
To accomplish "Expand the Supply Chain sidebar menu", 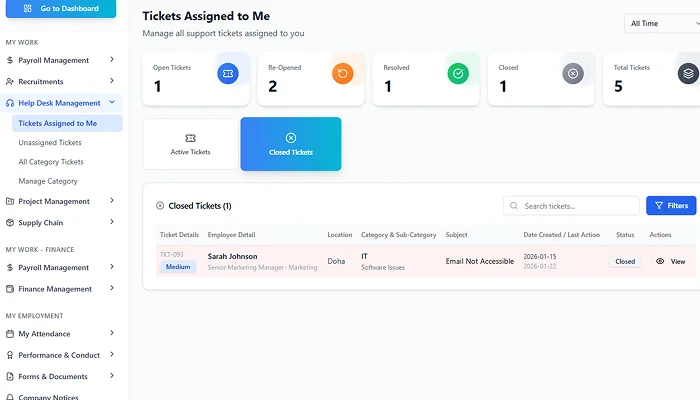I will click(x=112, y=223).
